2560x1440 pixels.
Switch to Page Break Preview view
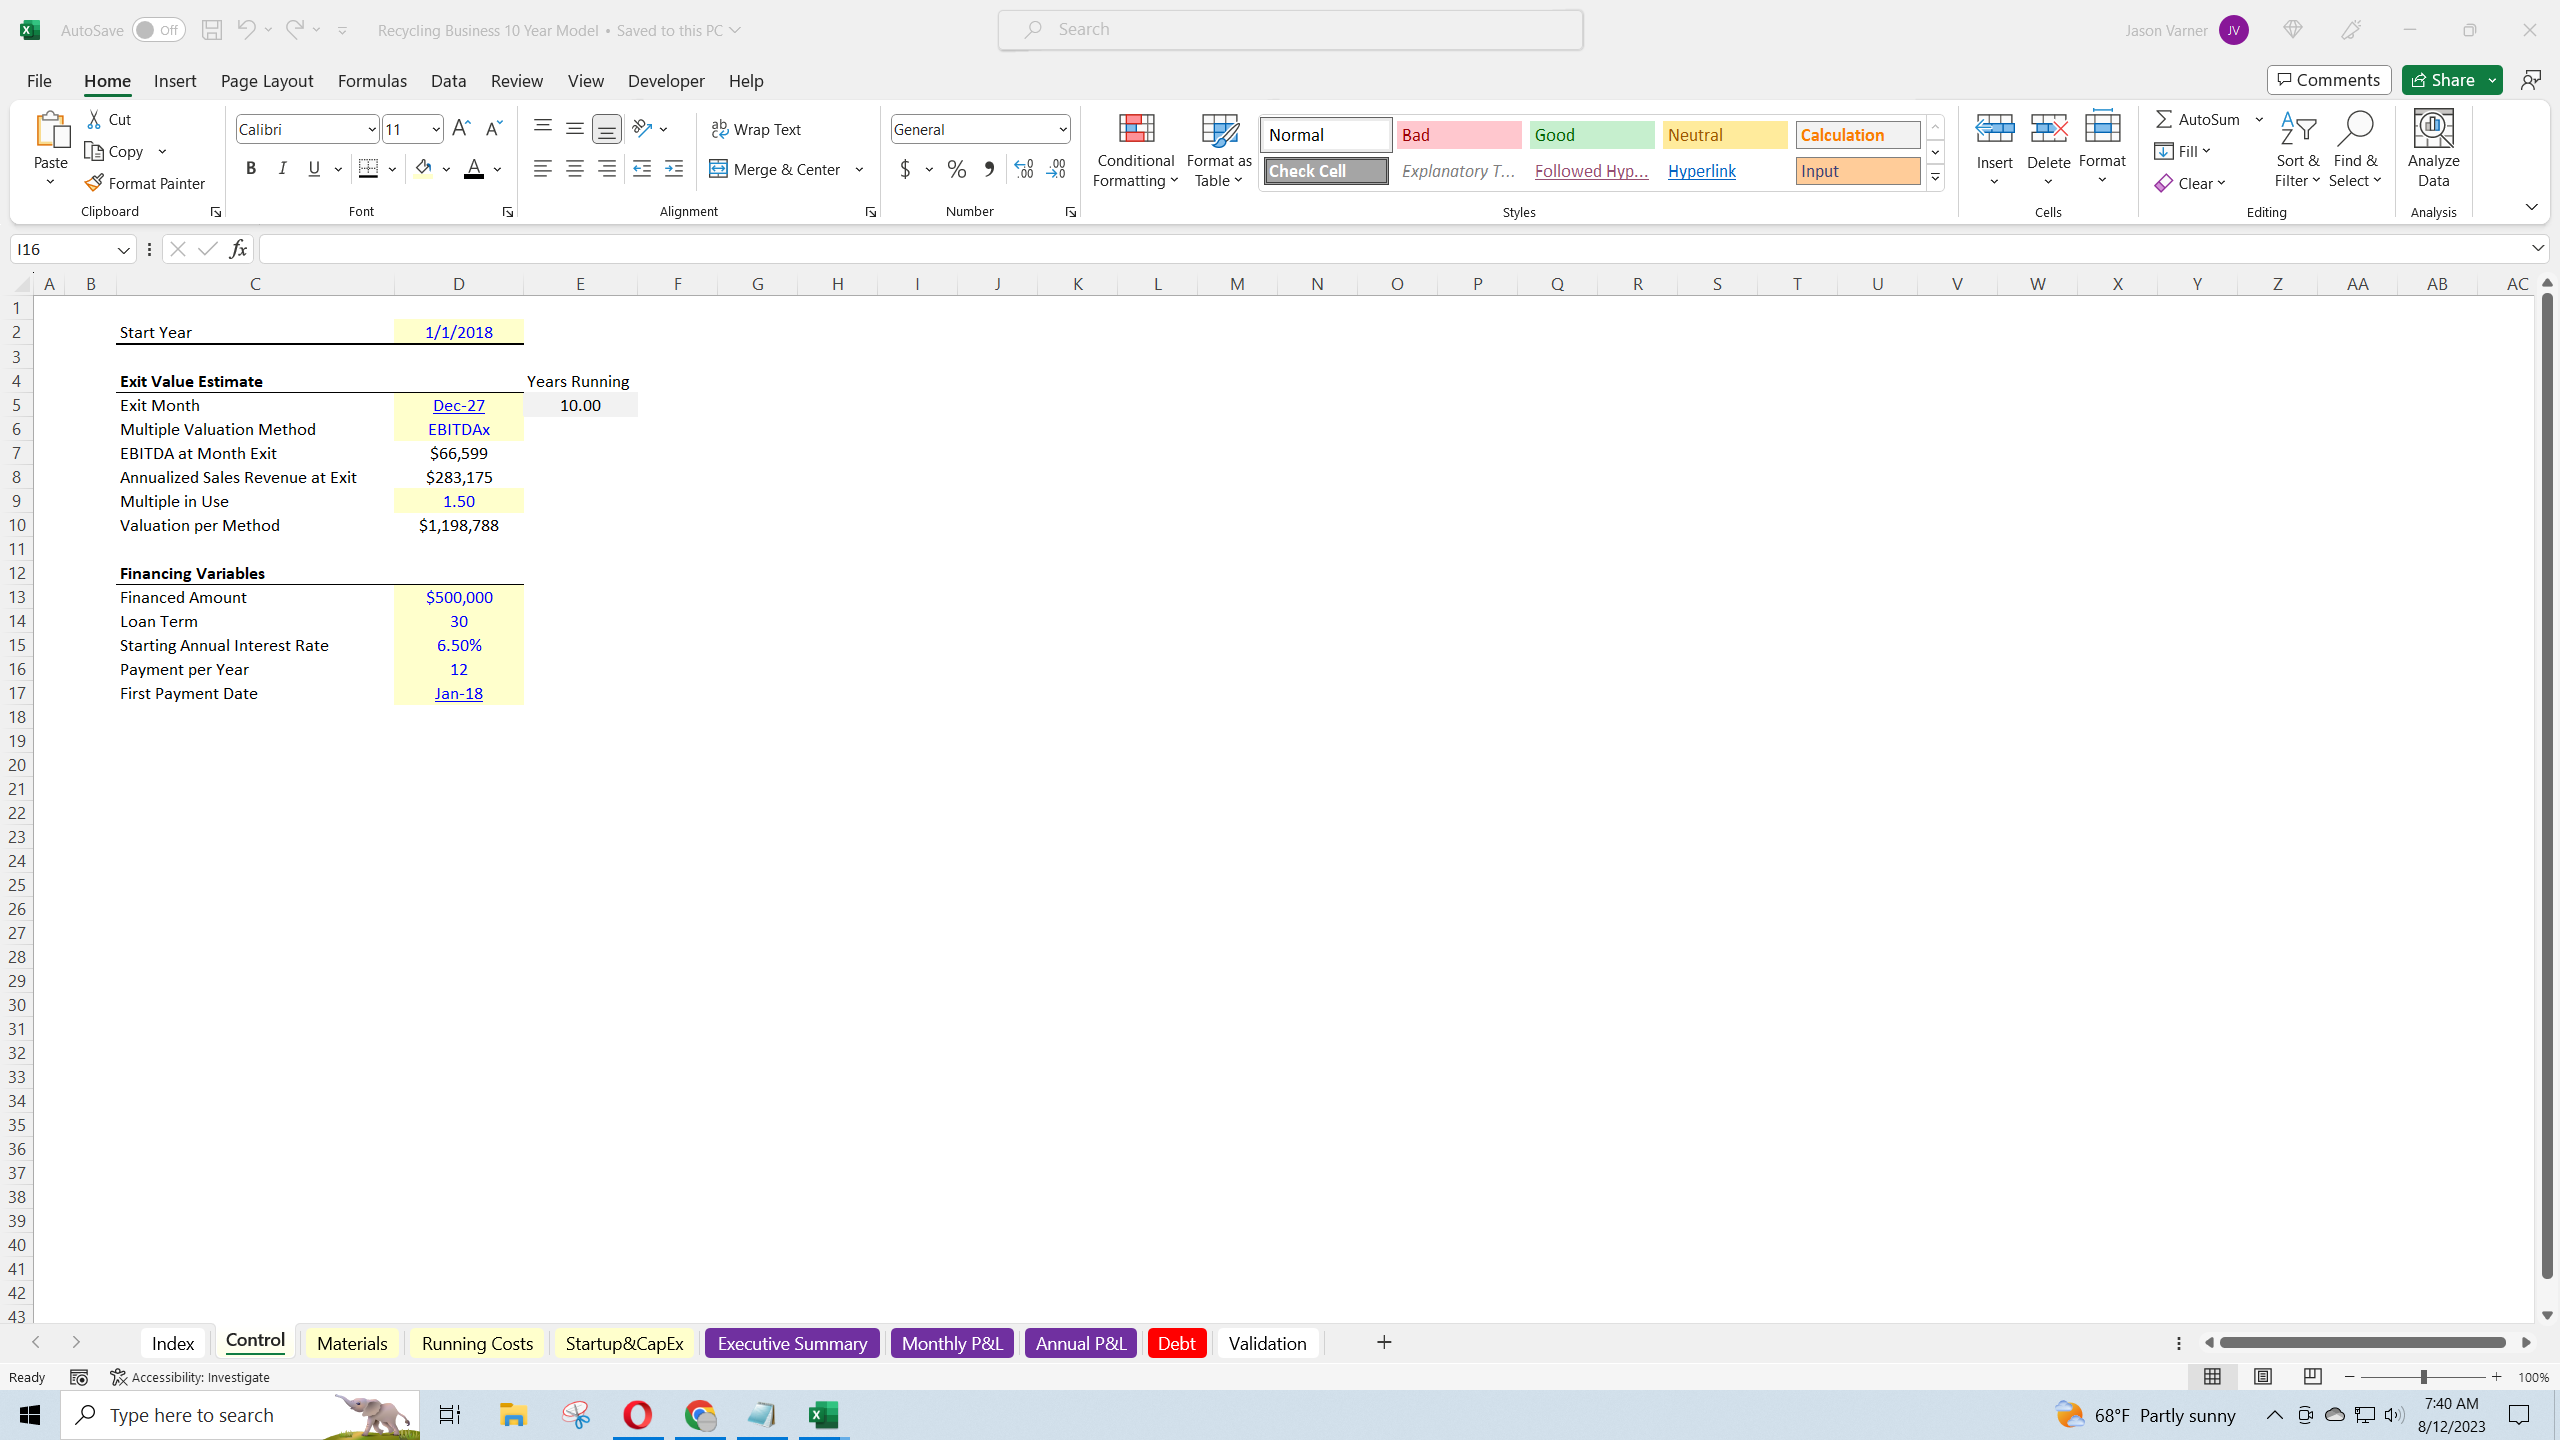2312,1377
